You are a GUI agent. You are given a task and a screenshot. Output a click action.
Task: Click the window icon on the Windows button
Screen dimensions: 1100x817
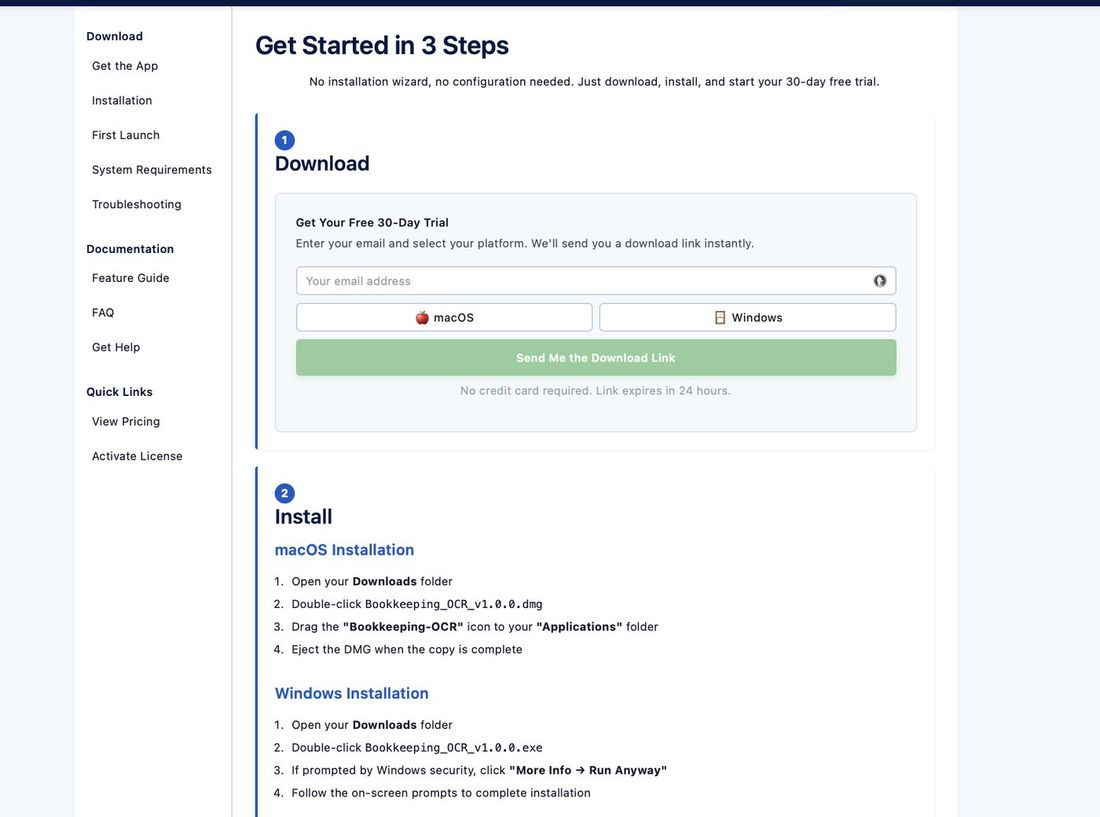(x=719, y=316)
